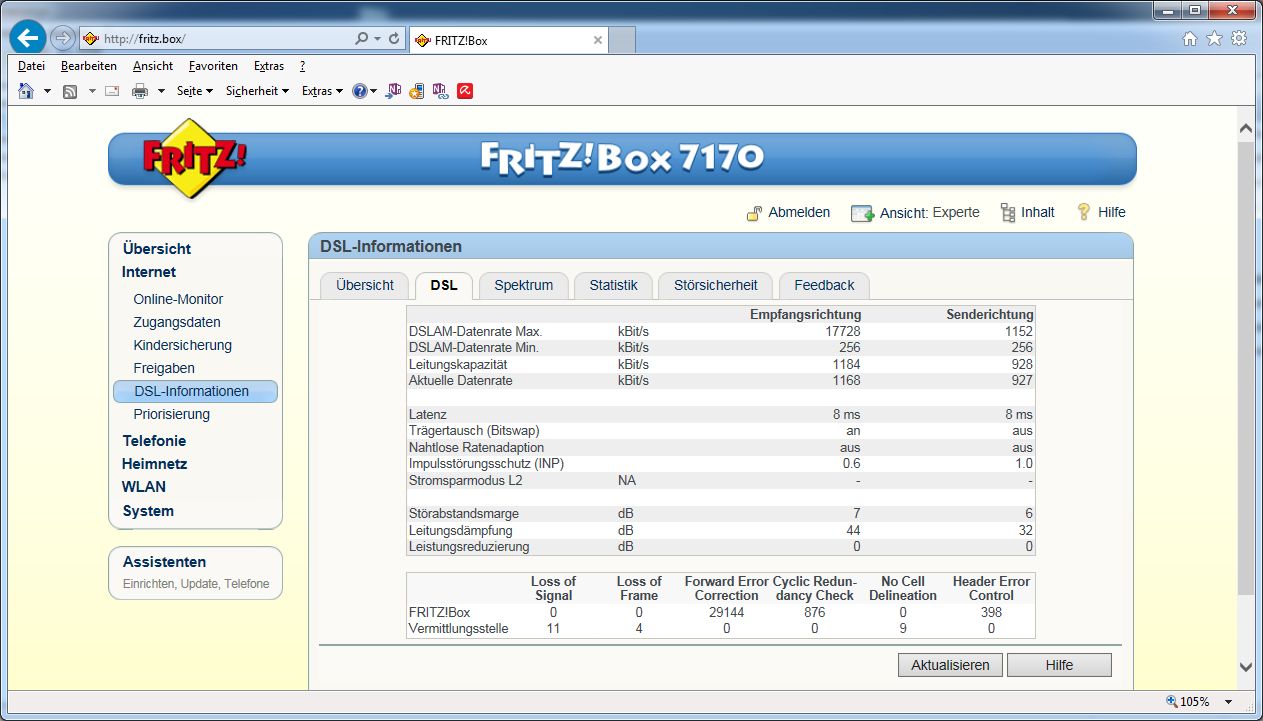The width and height of the screenshot is (1263, 721).
Task: Open the Extras menu in menu bar
Action: (x=269, y=66)
